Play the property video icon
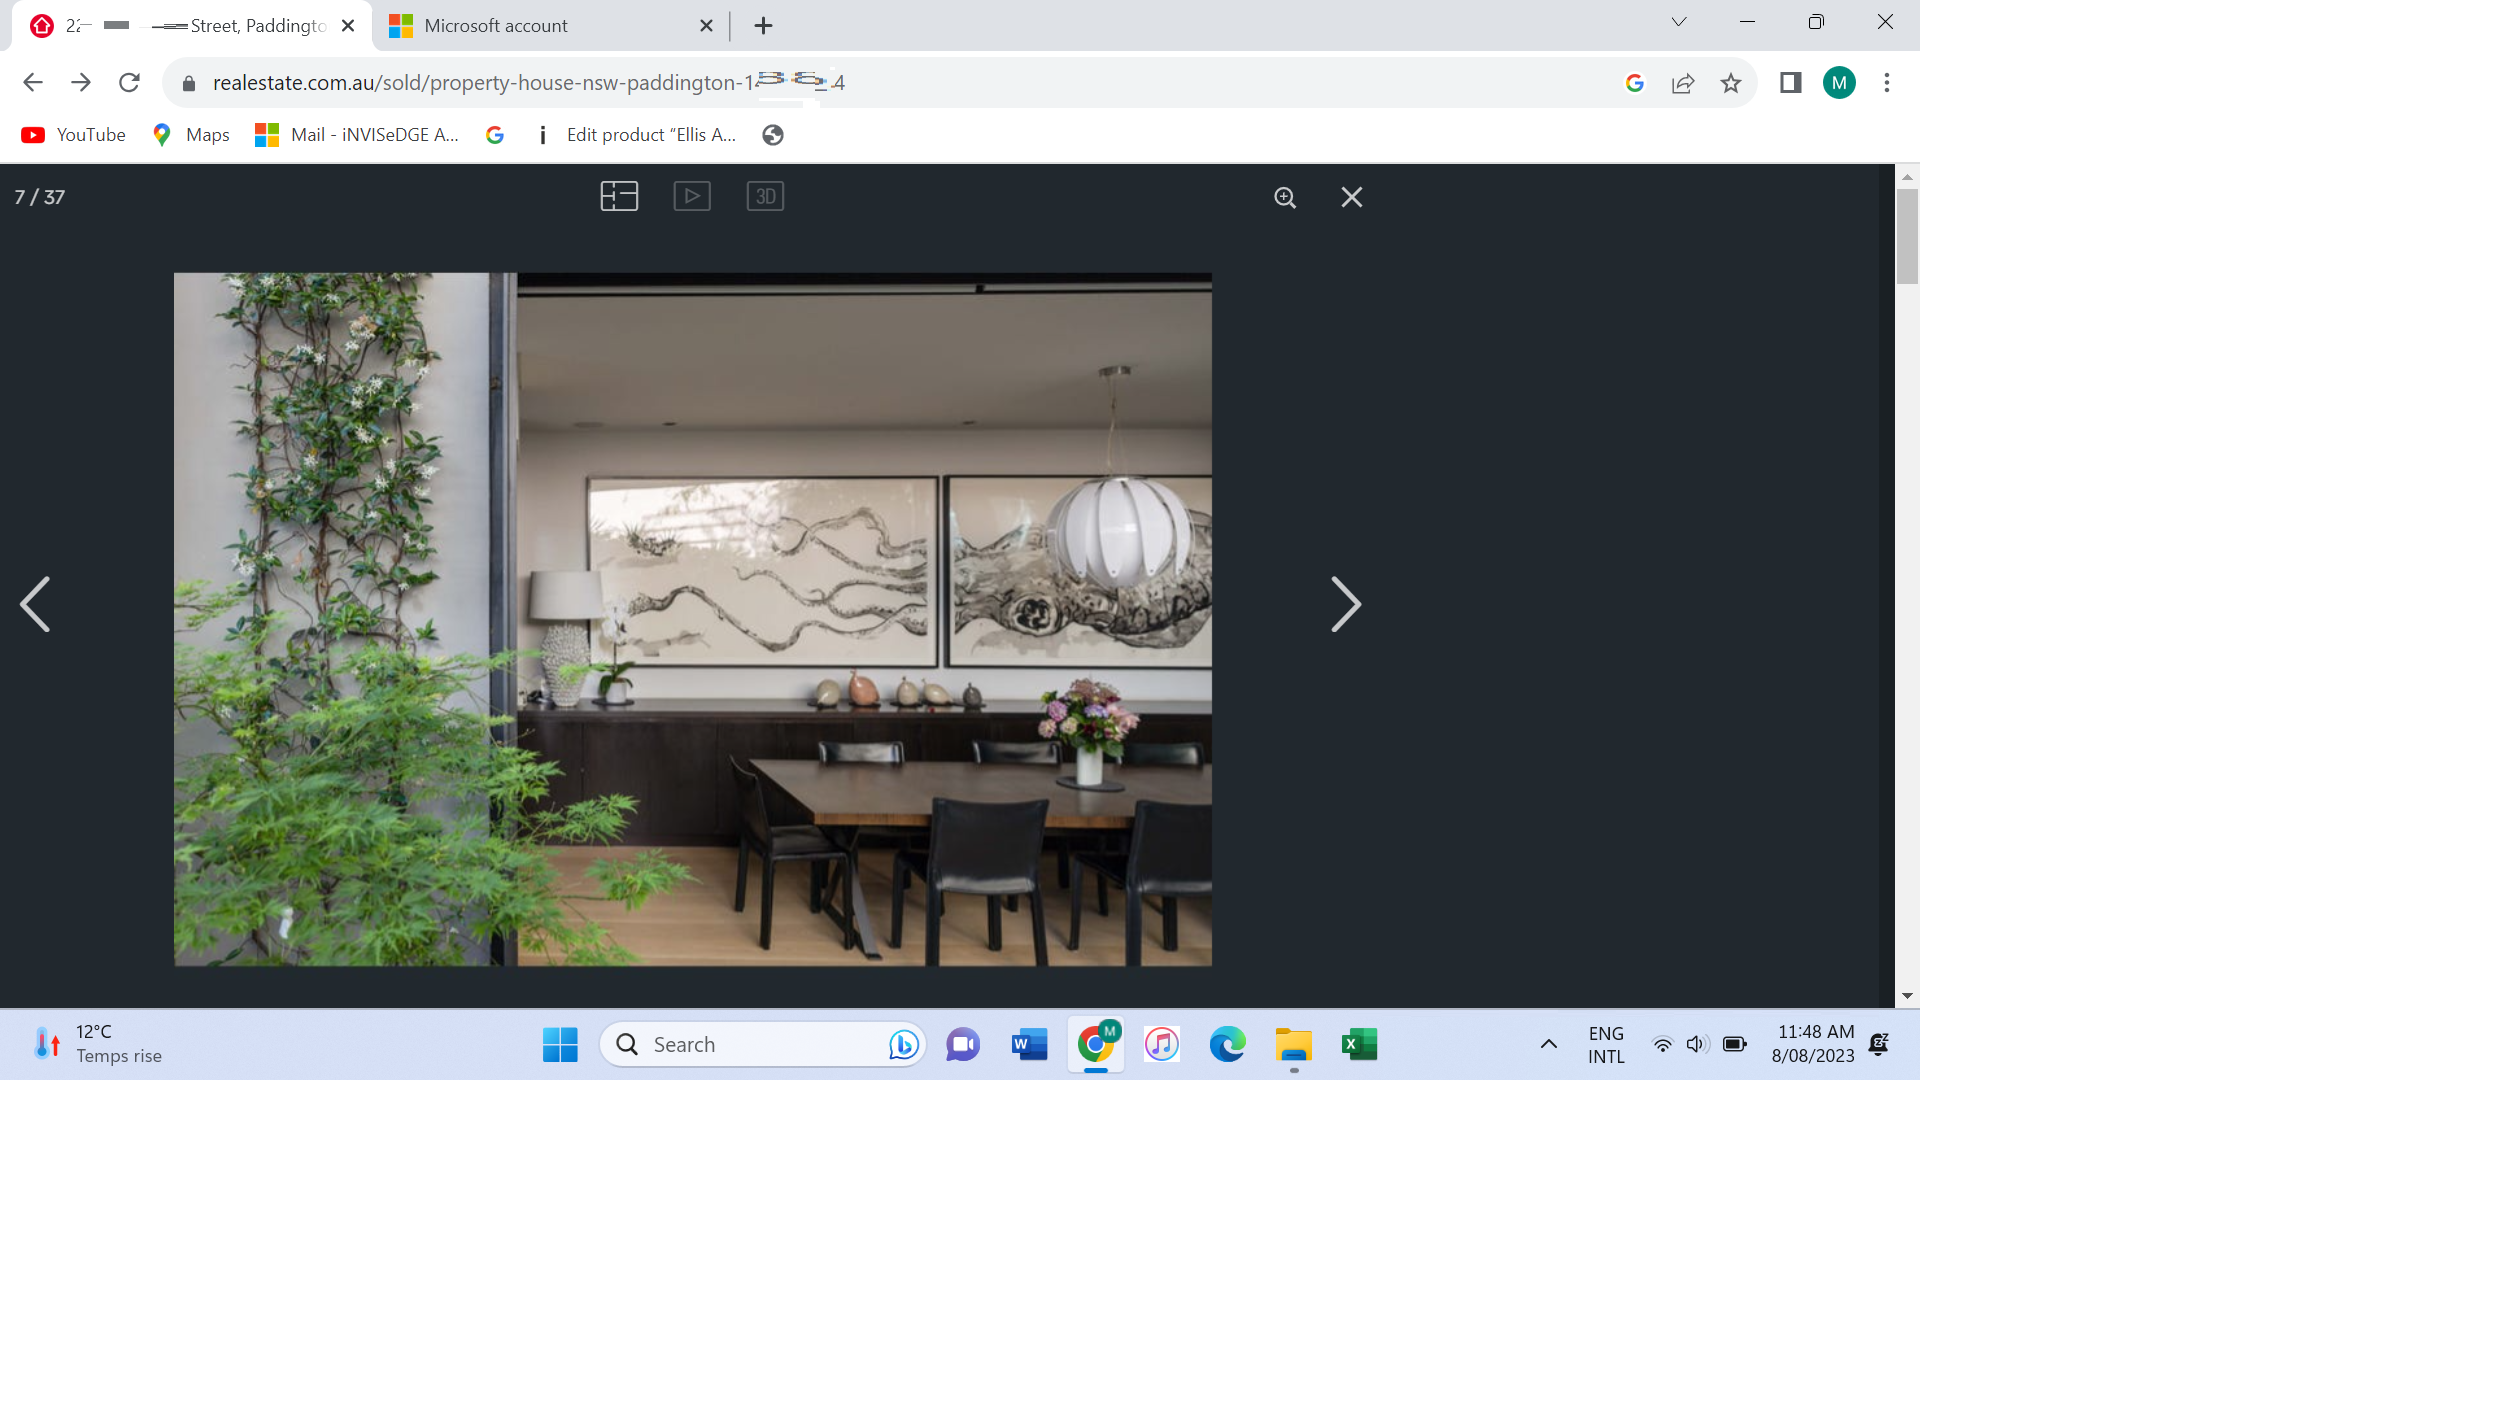This screenshot has width=2496, height=1404. click(692, 196)
